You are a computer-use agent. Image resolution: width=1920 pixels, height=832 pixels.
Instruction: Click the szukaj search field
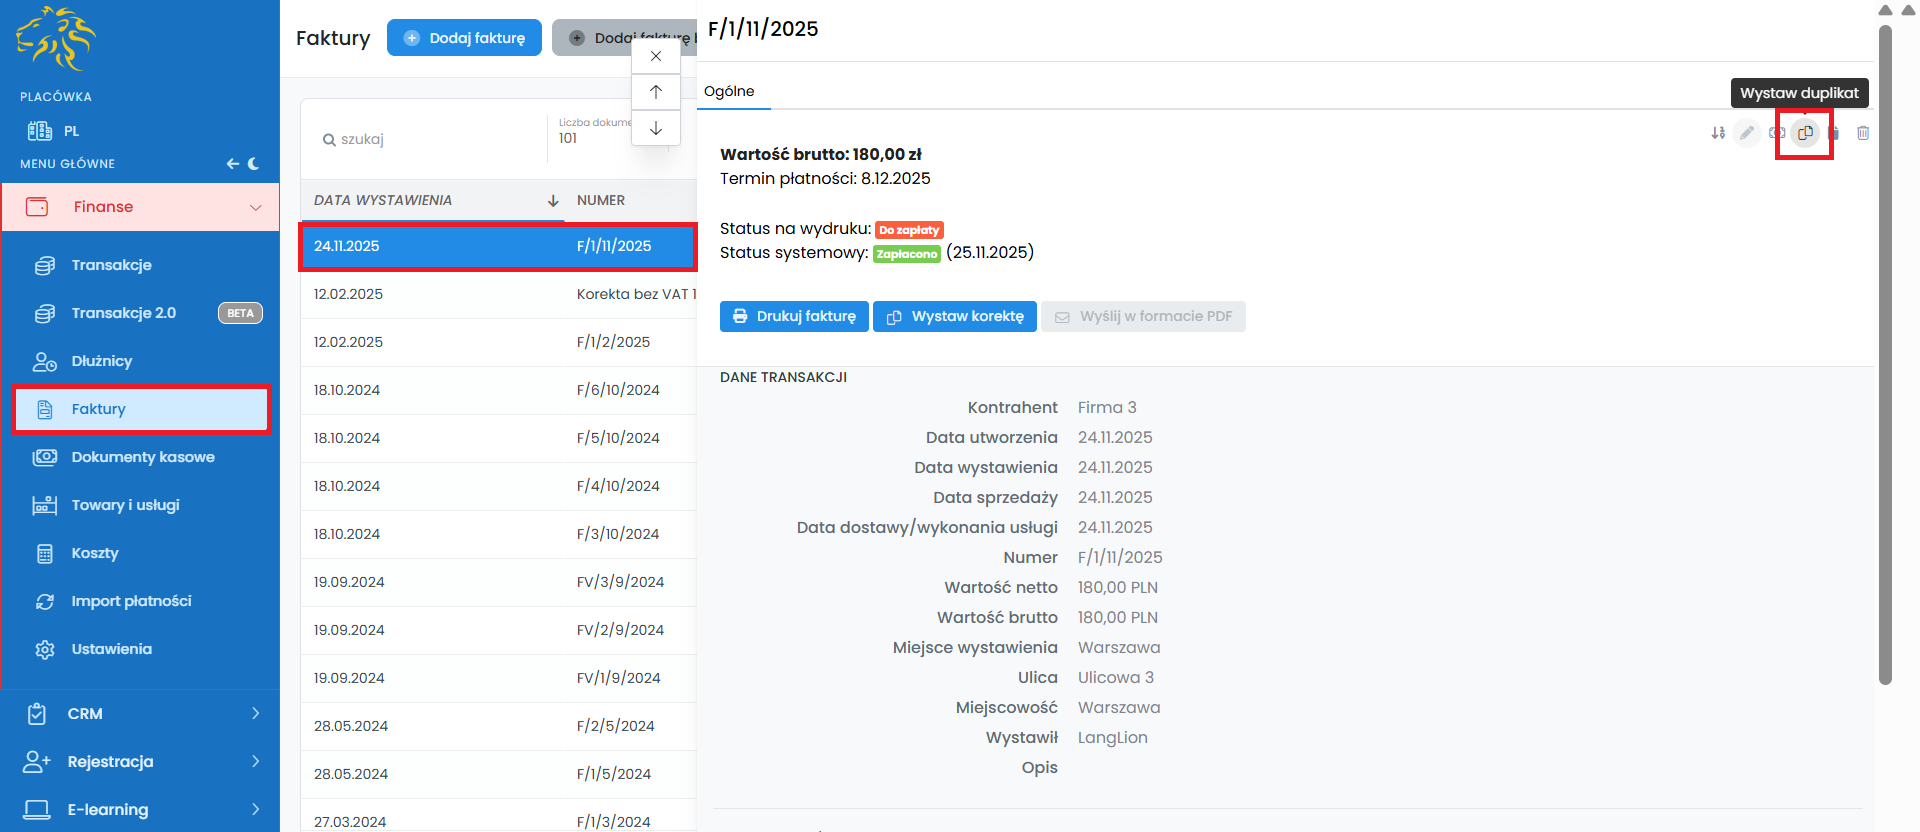coord(430,139)
